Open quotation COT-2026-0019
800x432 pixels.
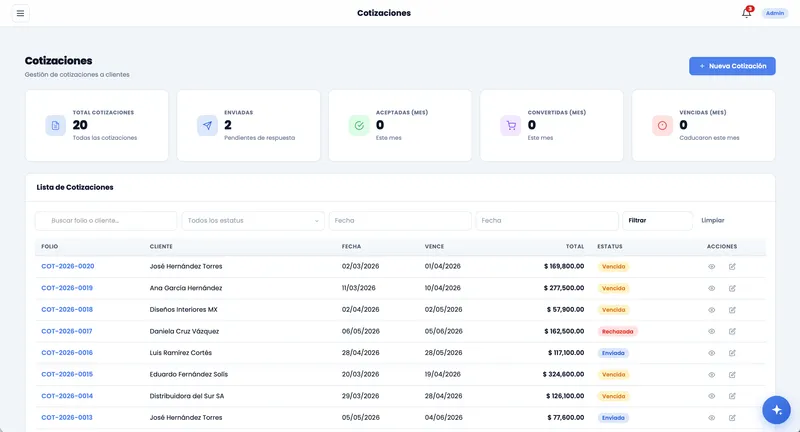67,288
